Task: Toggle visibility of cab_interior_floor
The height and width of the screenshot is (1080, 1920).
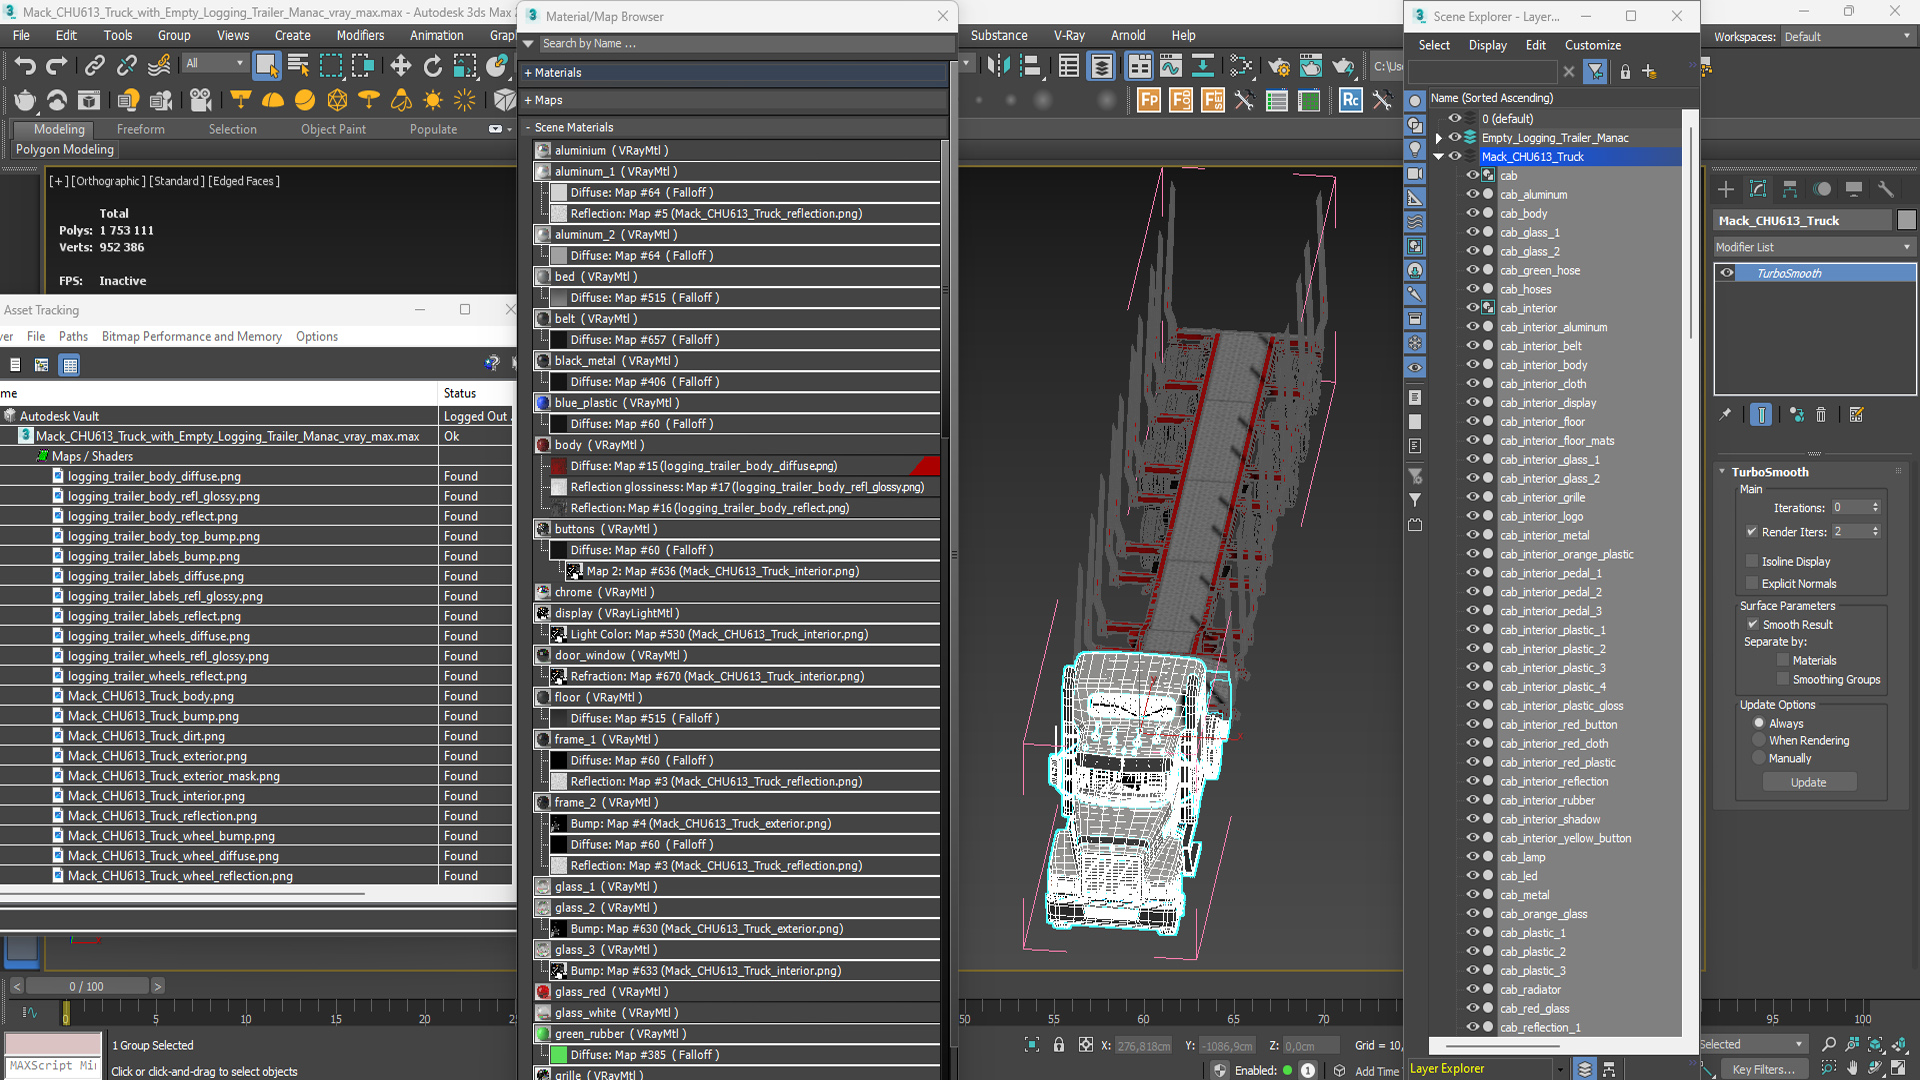Action: (1472, 421)
